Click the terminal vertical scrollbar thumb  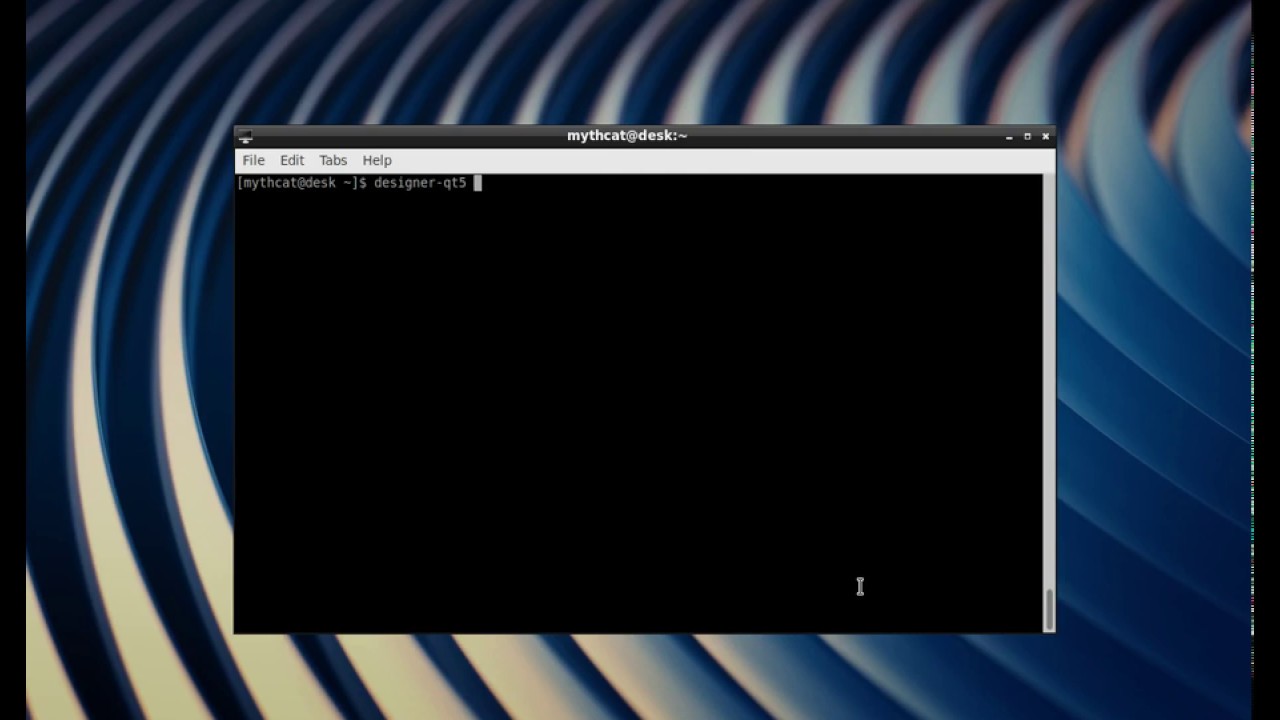[1049, 609]
